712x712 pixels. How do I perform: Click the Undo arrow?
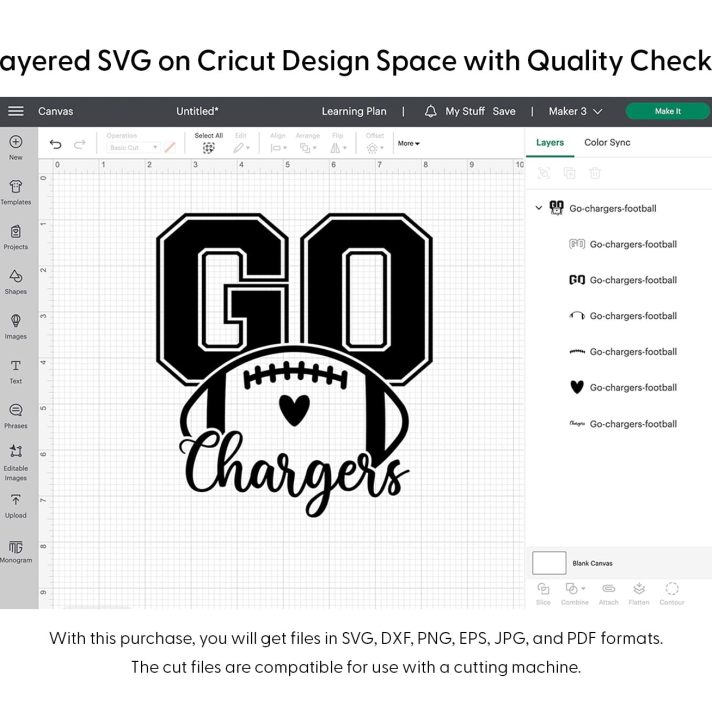[x=55, y=144]
